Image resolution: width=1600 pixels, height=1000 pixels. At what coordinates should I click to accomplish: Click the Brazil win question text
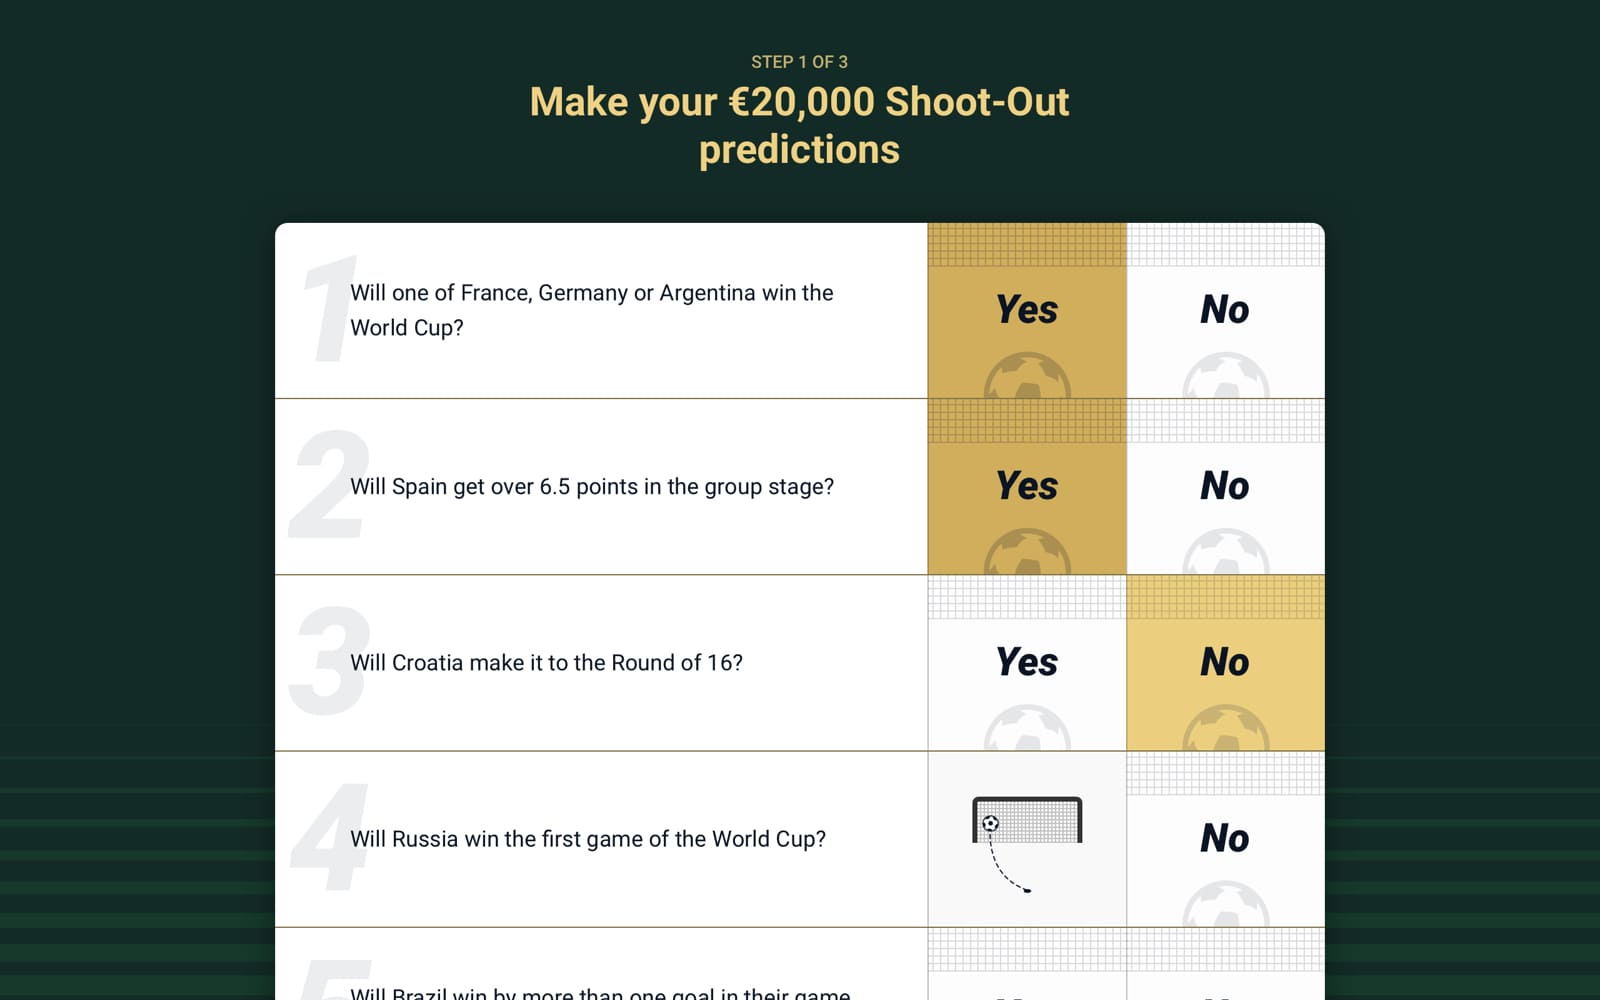coord(600,992)
